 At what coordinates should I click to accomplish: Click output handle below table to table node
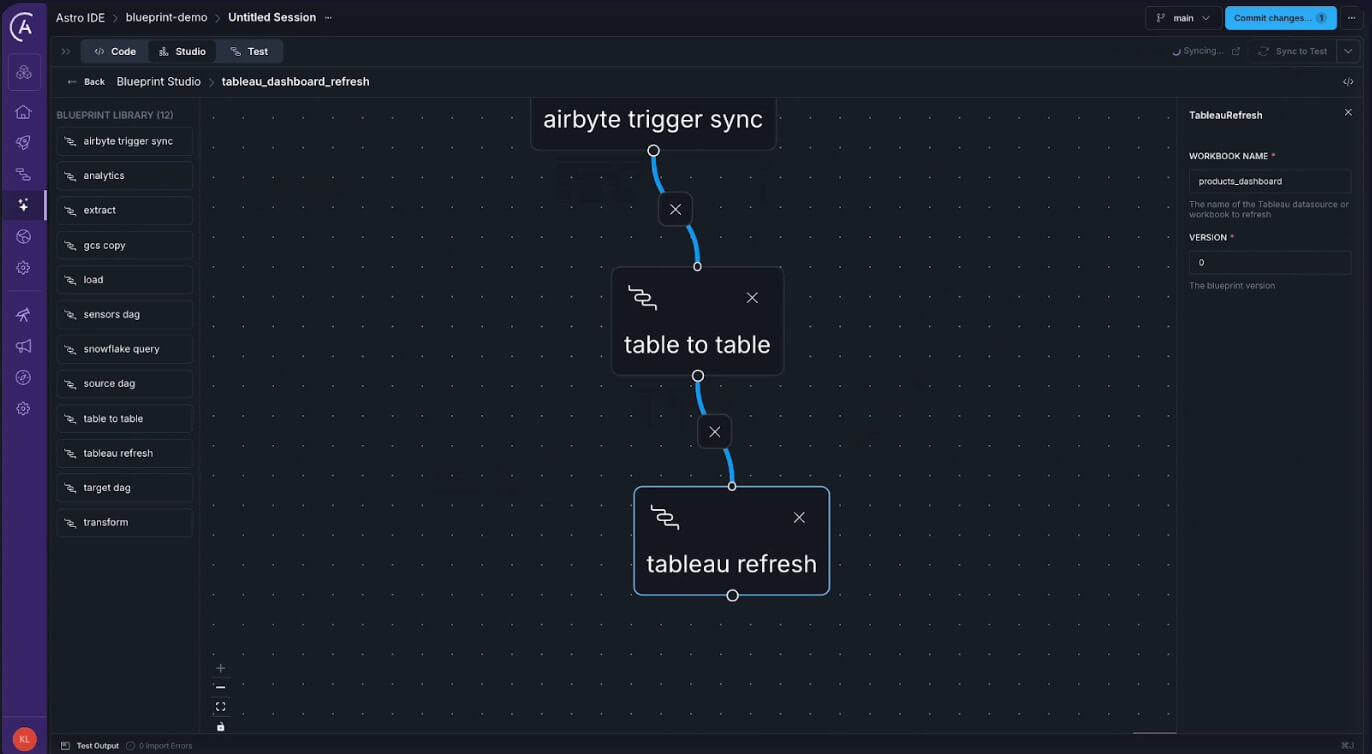(698, 376)
